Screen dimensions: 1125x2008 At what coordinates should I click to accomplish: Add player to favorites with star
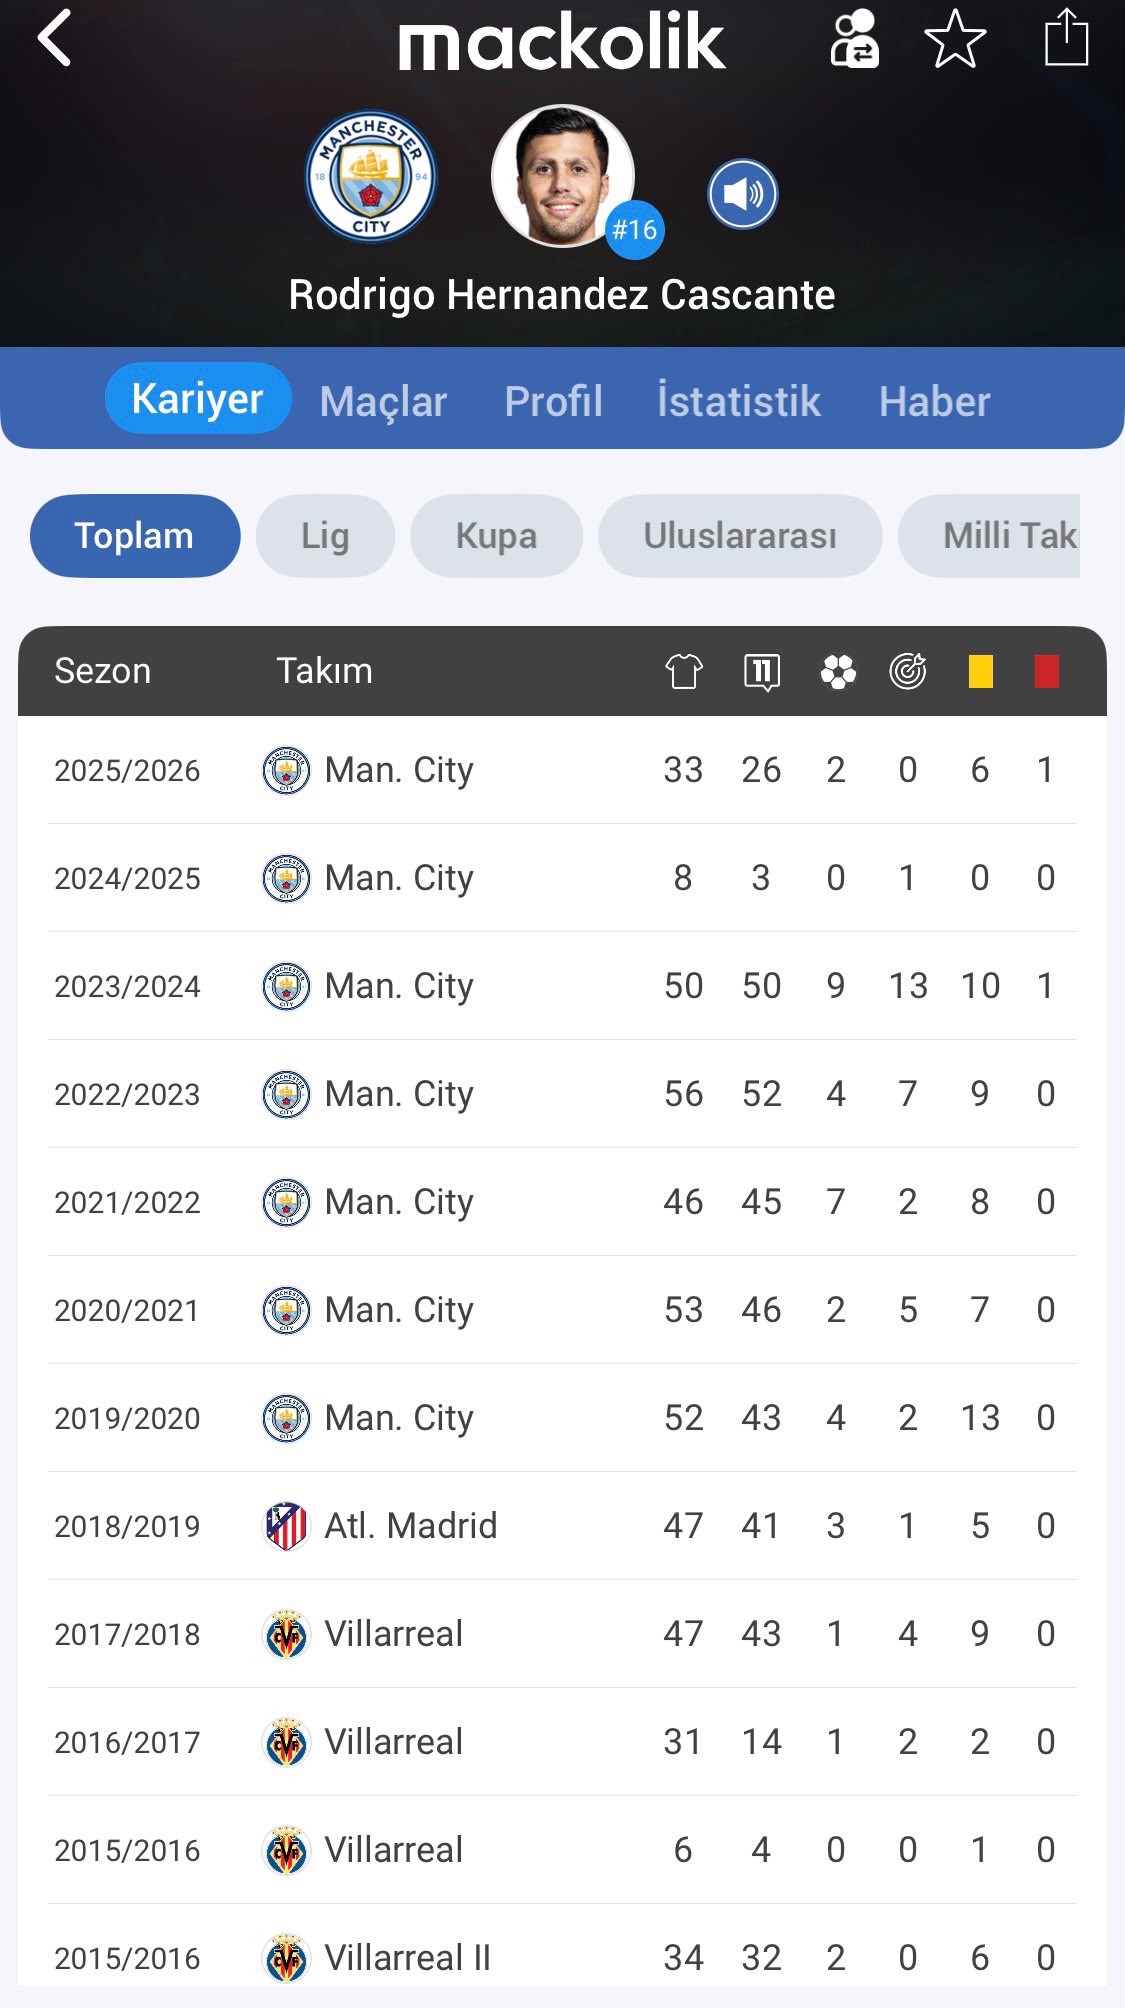point(955,39)
